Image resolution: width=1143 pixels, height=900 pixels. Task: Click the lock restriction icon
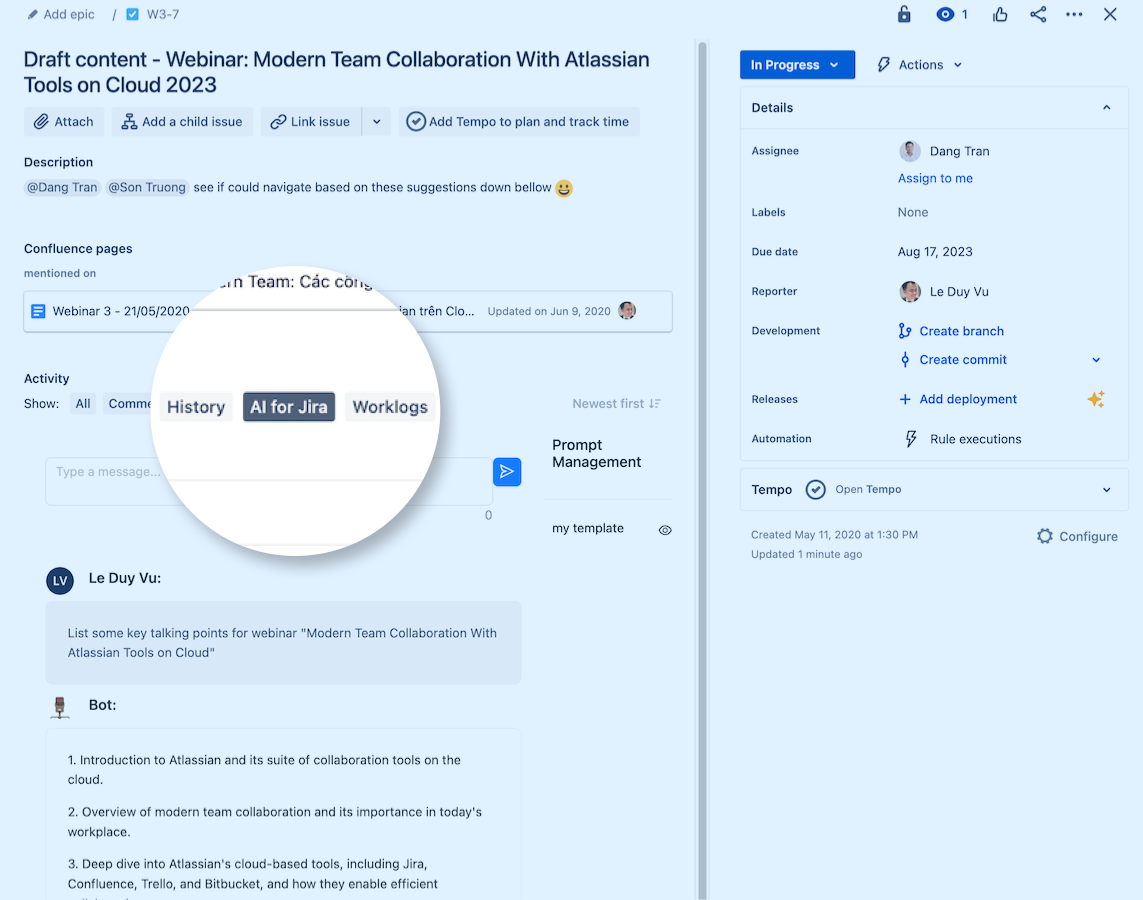click(904, 14)
